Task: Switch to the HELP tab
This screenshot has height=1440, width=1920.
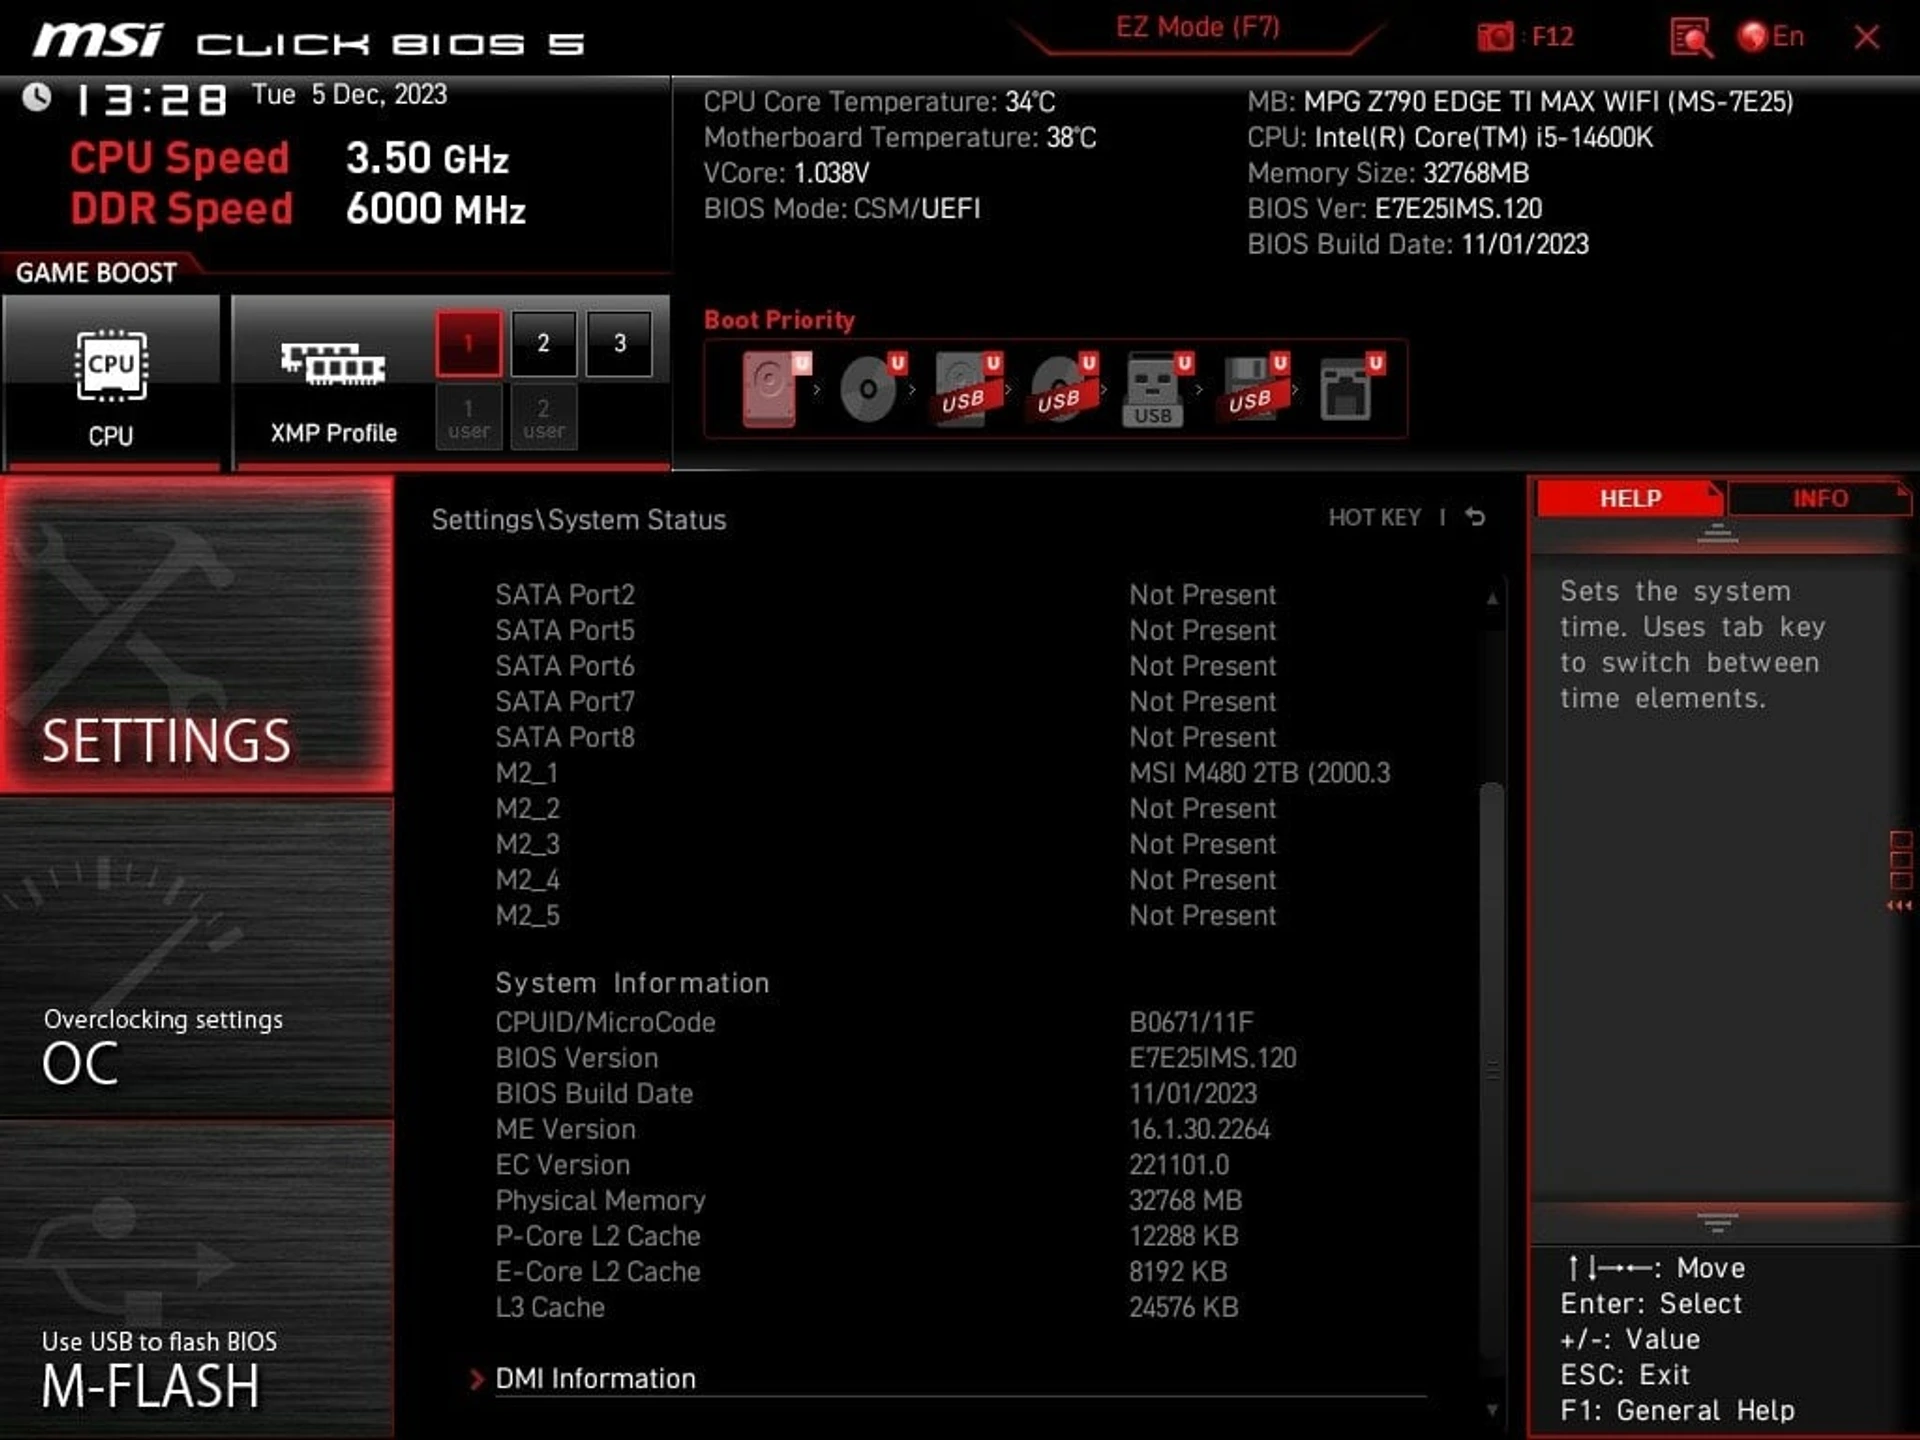Action: [1629, 498]
